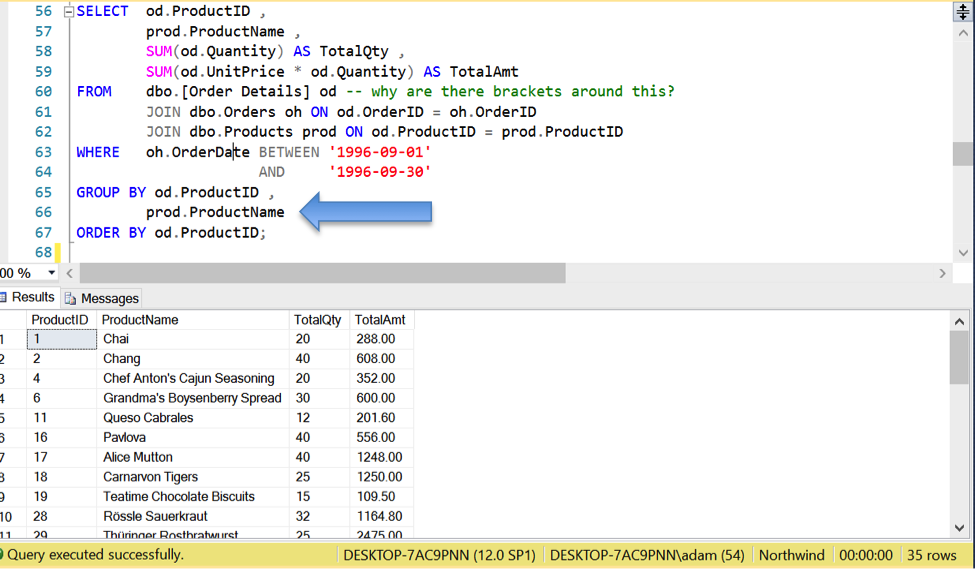Select Grandma's Boysenberry Spread cell
Screen dimensions: 975x569
[x=193, y=398]
